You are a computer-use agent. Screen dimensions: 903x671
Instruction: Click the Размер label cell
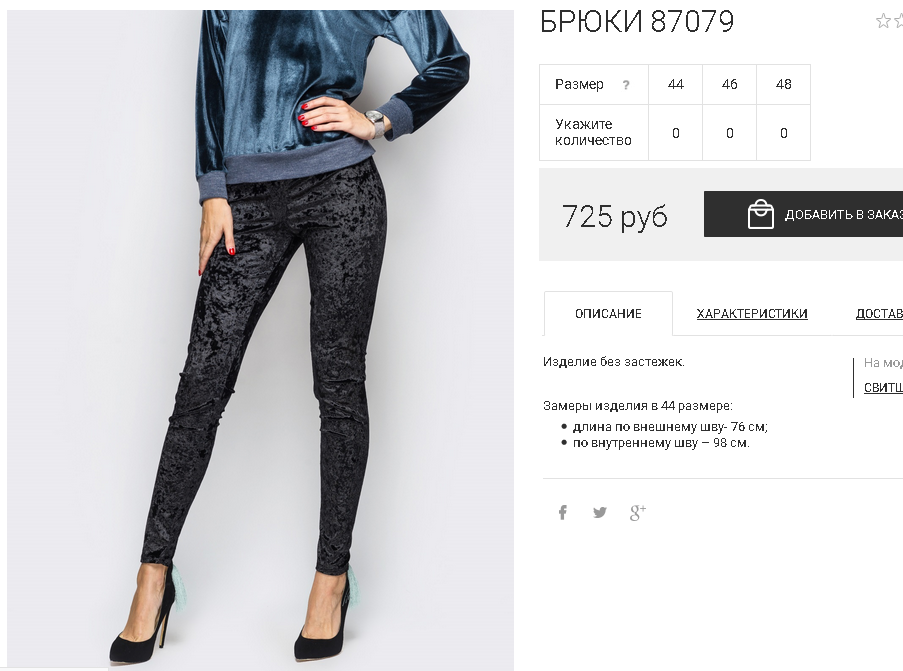click(594, 84)
